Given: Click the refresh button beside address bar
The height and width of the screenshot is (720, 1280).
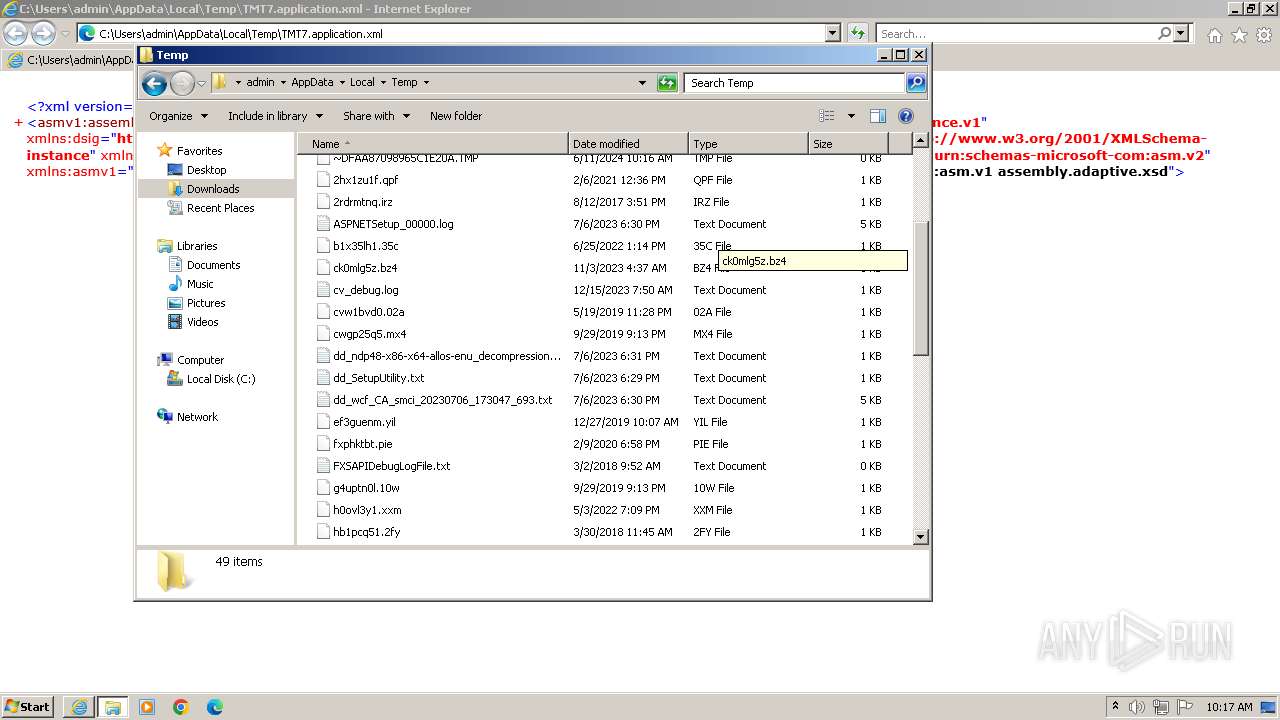Looking at the screenshot, I should (x=667, y=83).
